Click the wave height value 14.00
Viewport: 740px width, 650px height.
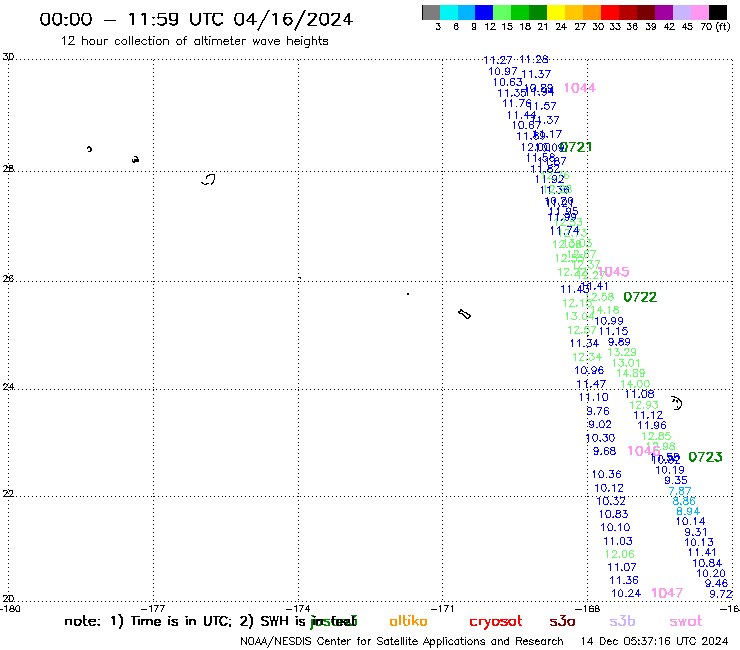click(635, 384)
